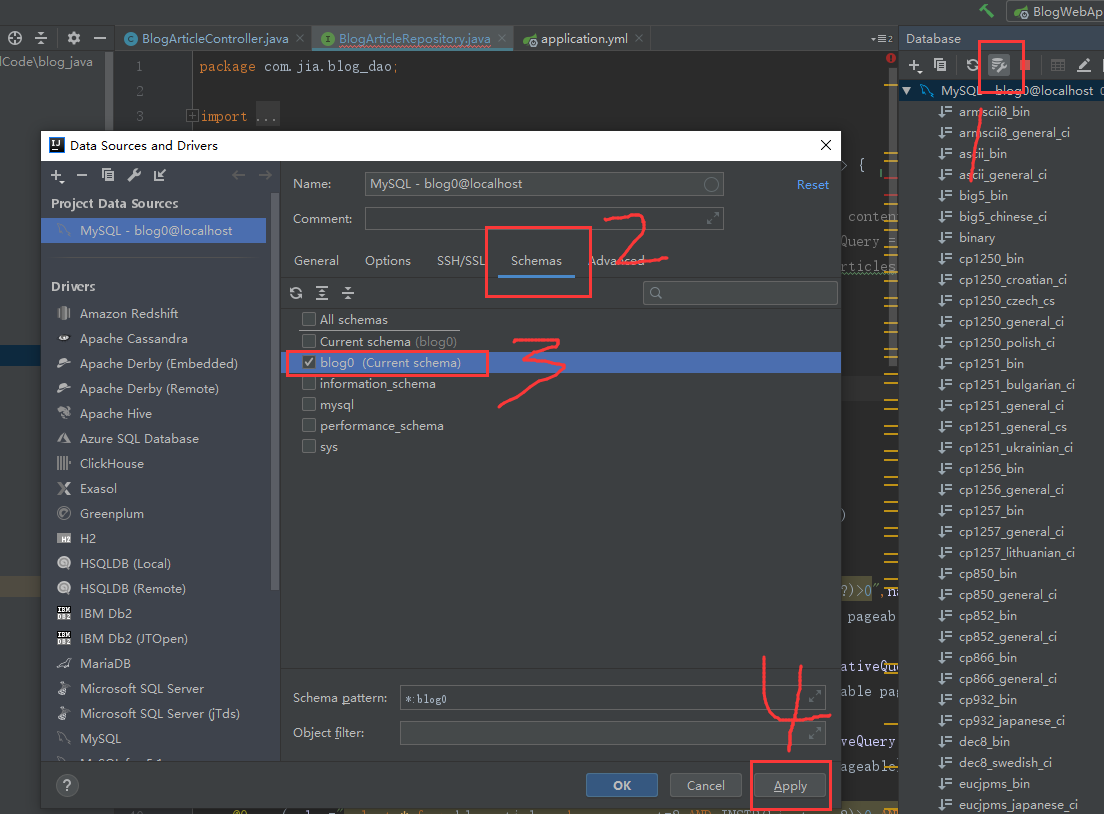Expand the Object filter field
This screenshot has width=1104, height=814.
pyautogui.click(x=815, y=733)
